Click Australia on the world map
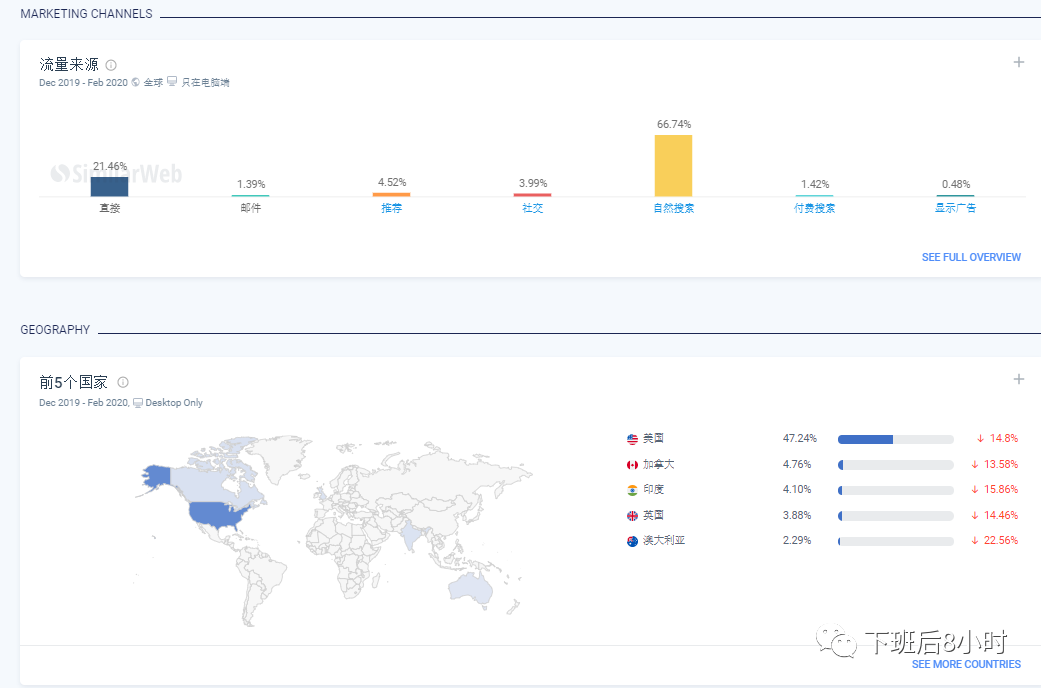This screenshot has height=688, width=1041. [x=471, y=588]
